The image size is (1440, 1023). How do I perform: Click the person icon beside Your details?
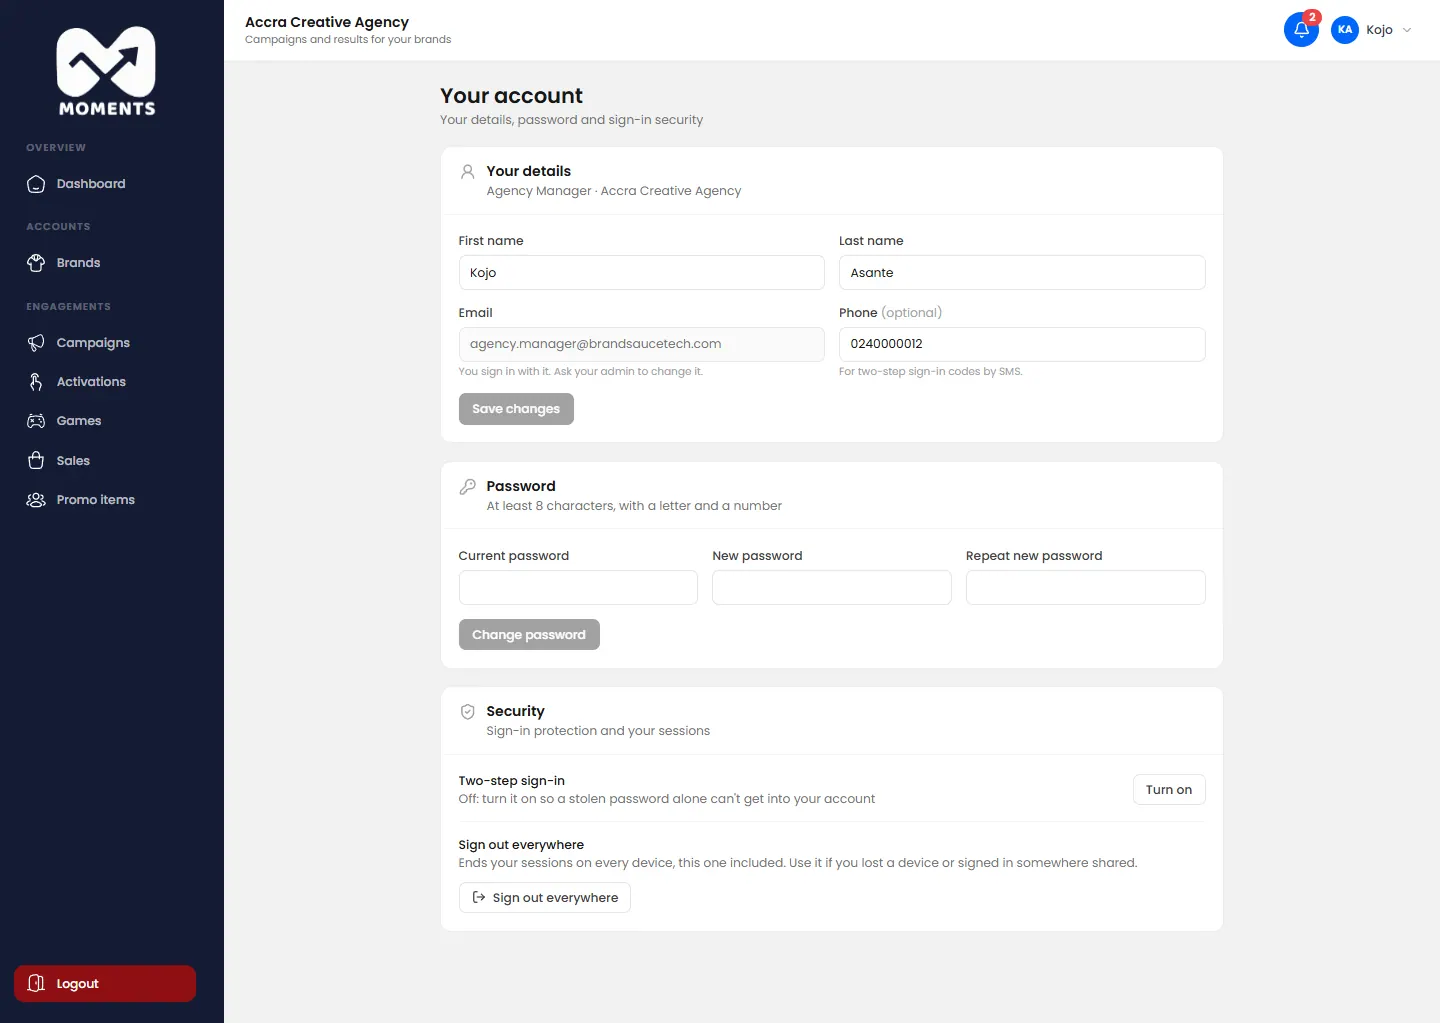467,171
